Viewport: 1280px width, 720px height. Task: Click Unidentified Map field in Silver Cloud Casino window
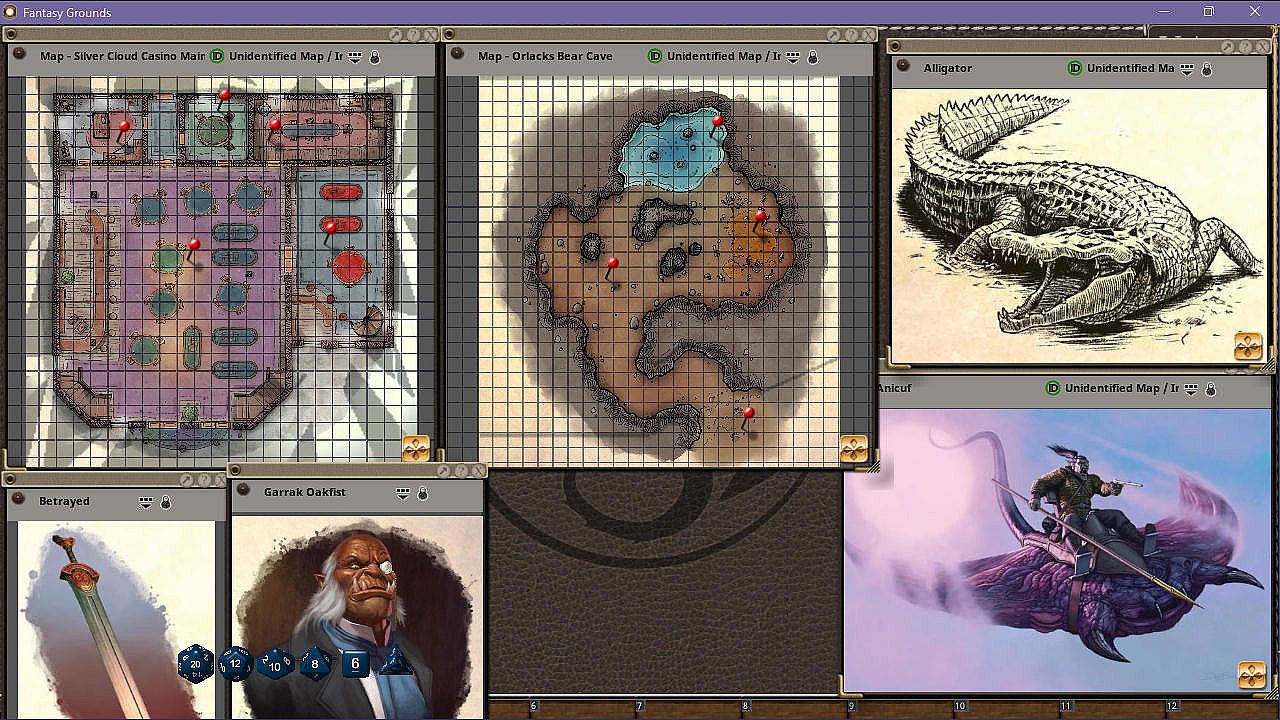coord(286,56)
